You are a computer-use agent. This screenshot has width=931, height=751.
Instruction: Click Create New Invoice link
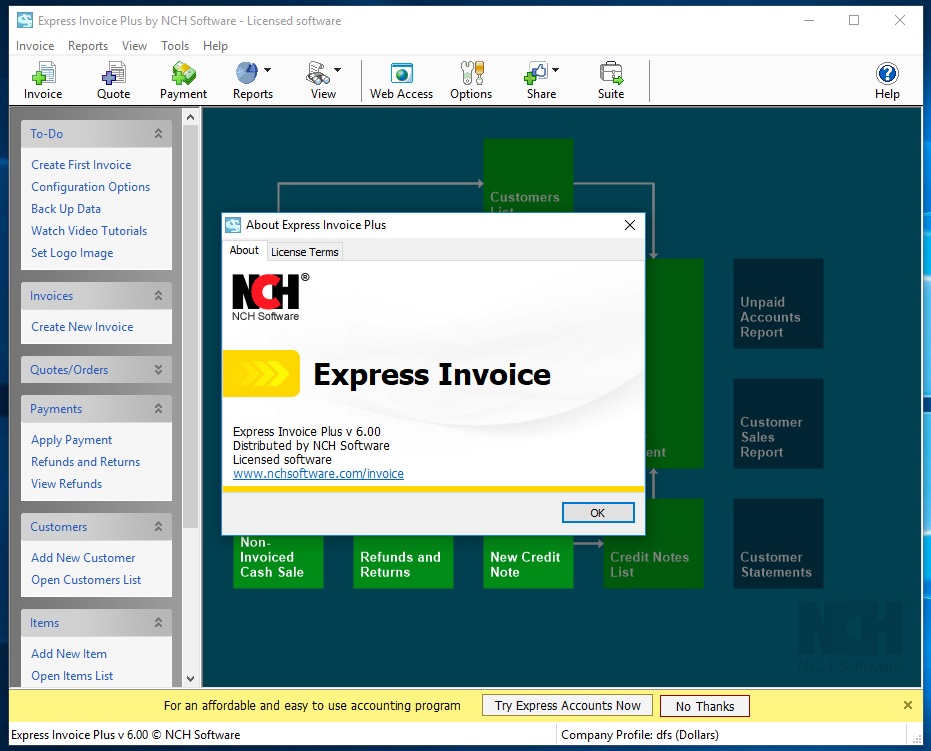[82, 327]
